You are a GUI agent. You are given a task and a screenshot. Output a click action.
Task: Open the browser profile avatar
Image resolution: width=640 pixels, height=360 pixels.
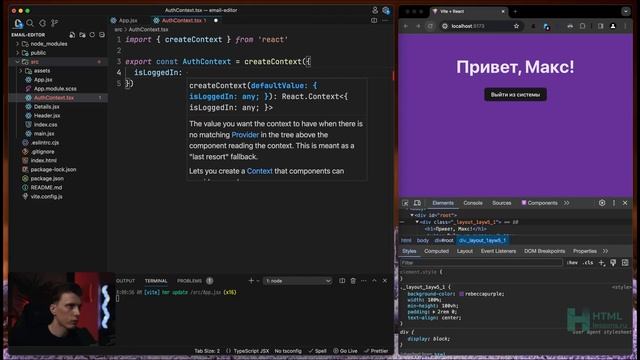pyautogui.click(x=613, y=26)
